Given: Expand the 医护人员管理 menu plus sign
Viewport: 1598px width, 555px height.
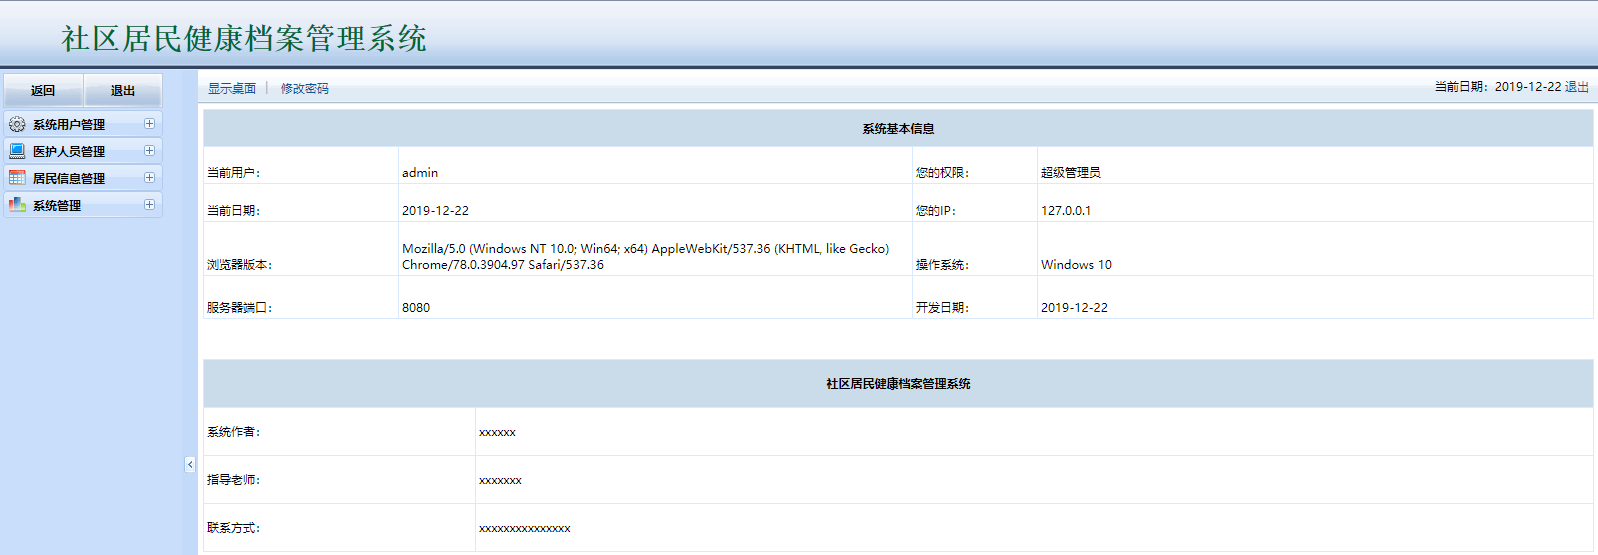Looking at the screenshot, I should click(x=149, y=151).
